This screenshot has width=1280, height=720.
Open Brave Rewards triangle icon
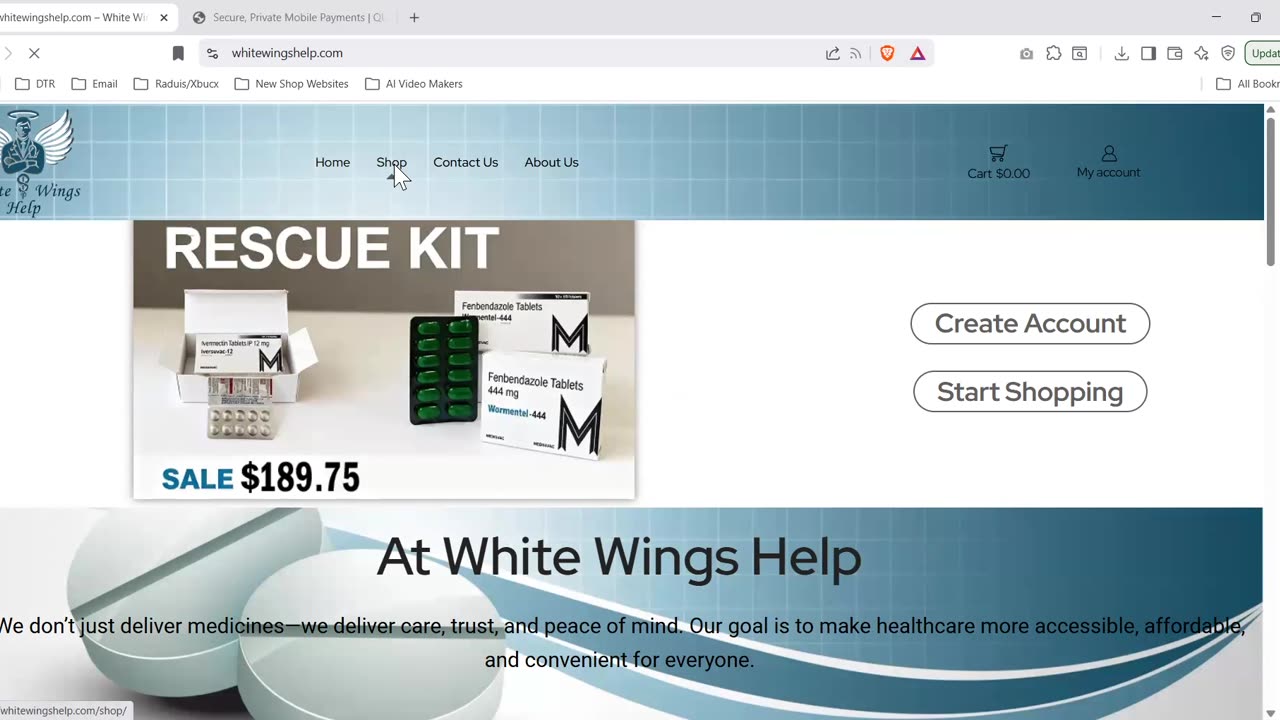point(918,53)
